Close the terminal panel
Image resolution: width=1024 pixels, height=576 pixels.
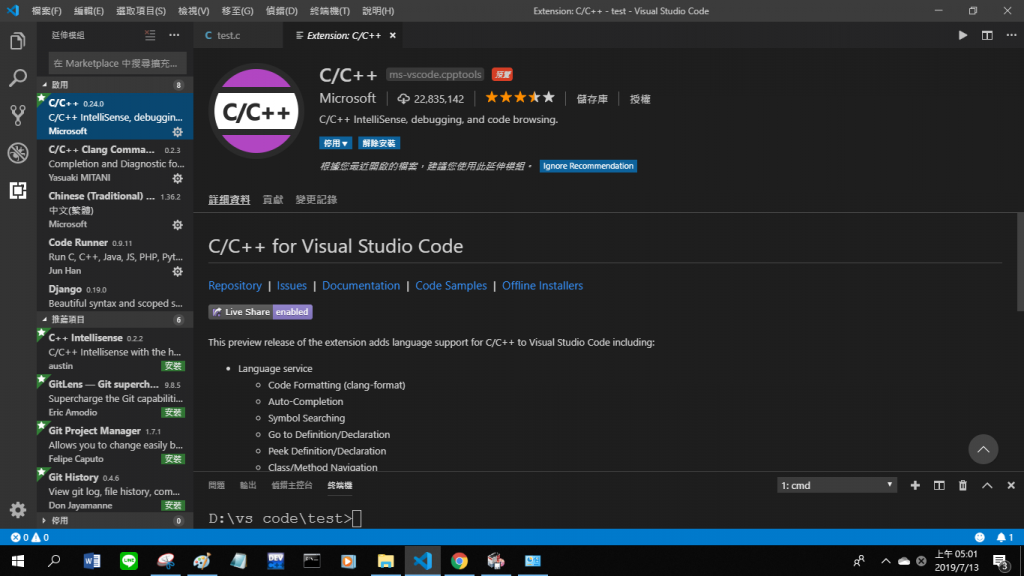(1011, 485)
